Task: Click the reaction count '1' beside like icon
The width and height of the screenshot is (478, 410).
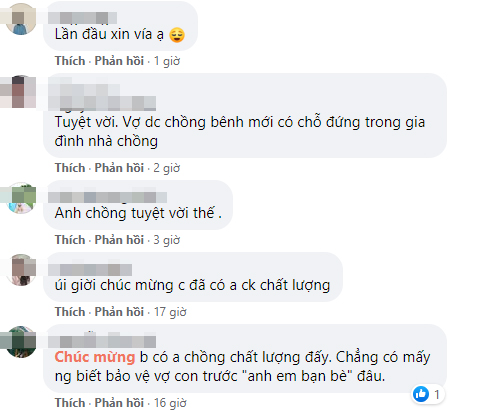Action: [437, 395]
